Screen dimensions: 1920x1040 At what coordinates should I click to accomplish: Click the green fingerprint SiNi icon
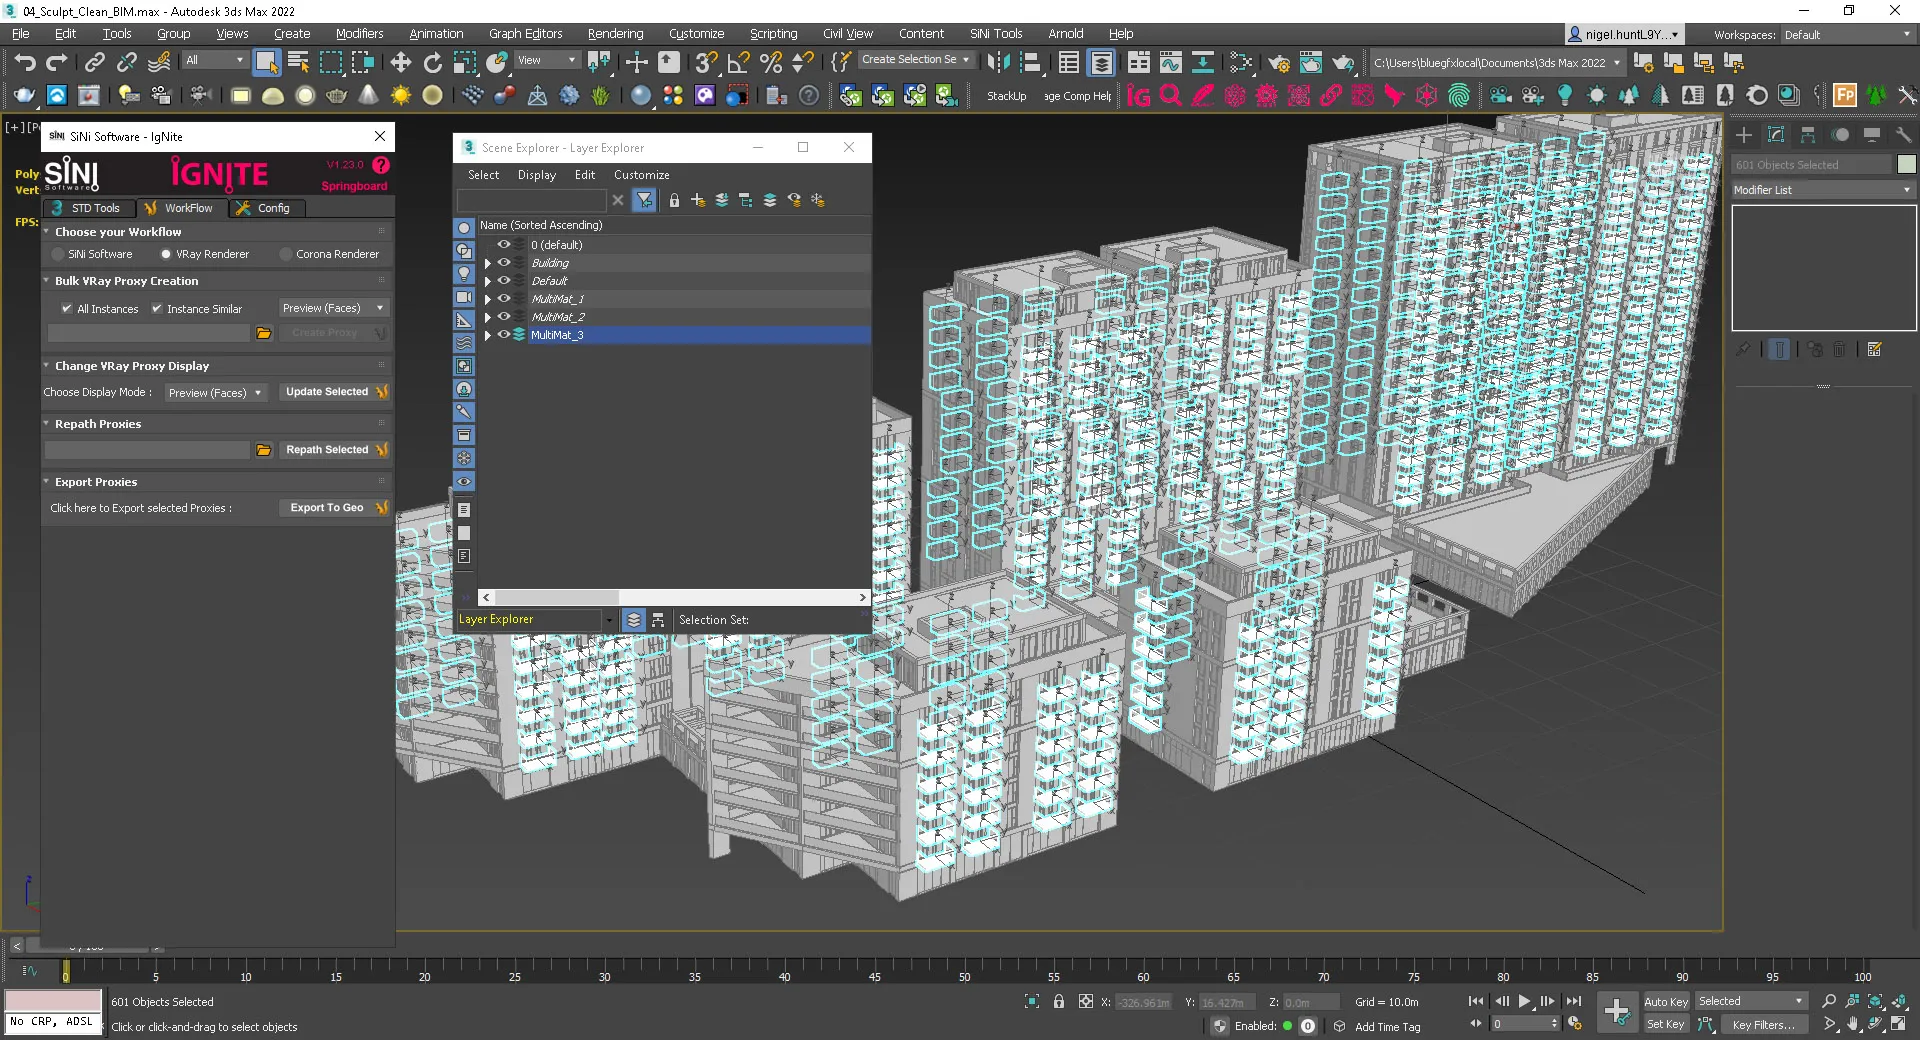(x=1459, y=96)
